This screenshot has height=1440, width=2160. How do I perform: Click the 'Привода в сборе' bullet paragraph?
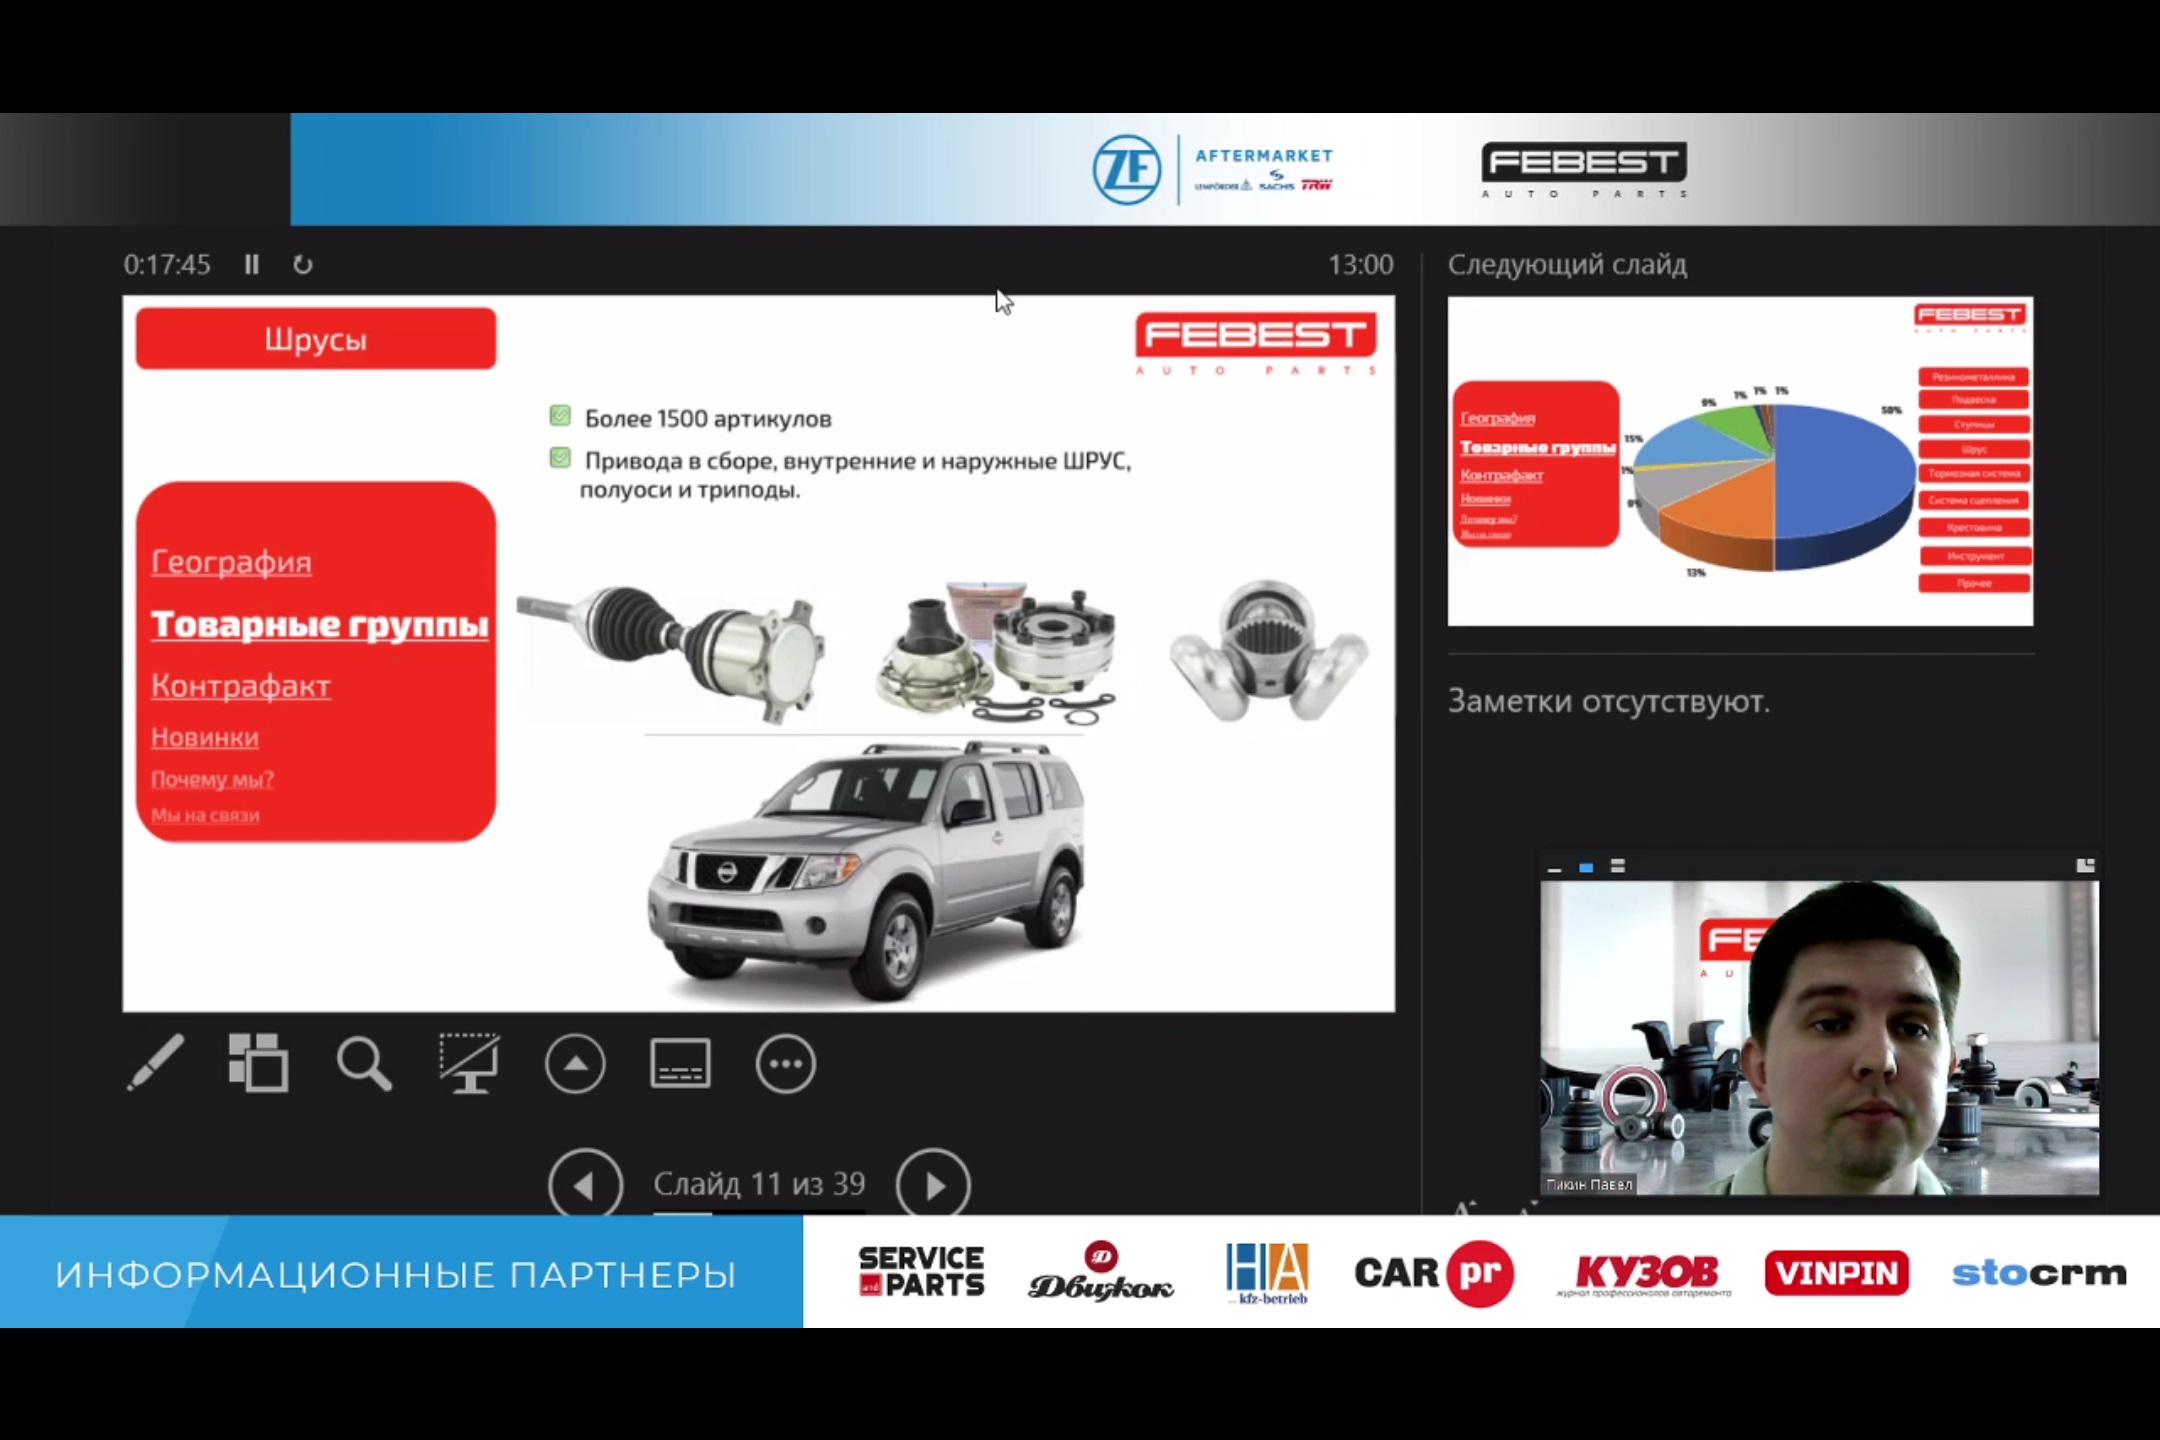[857, 475]
